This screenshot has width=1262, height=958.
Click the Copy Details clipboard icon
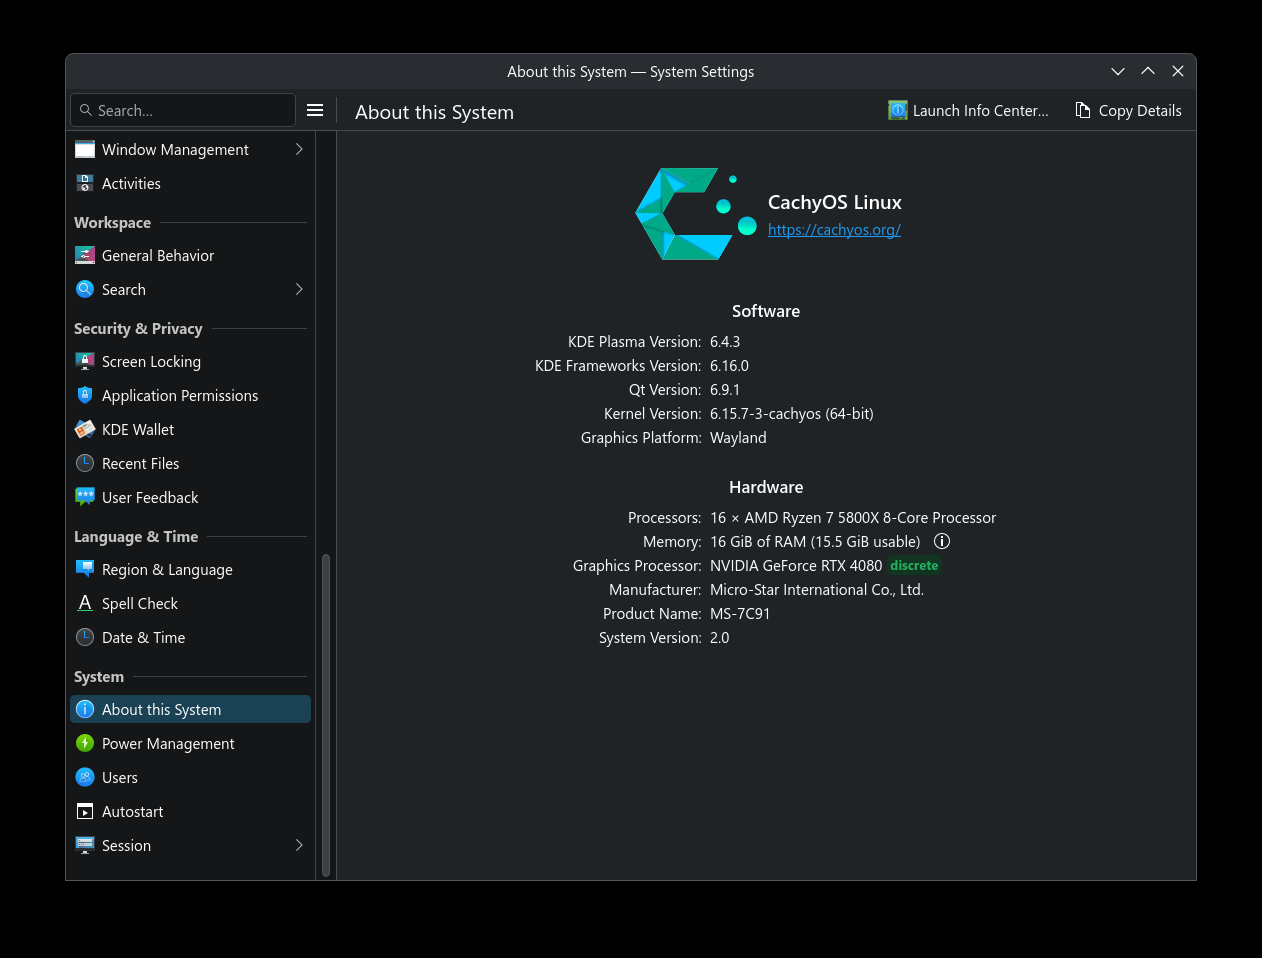tap(1083, 110)
